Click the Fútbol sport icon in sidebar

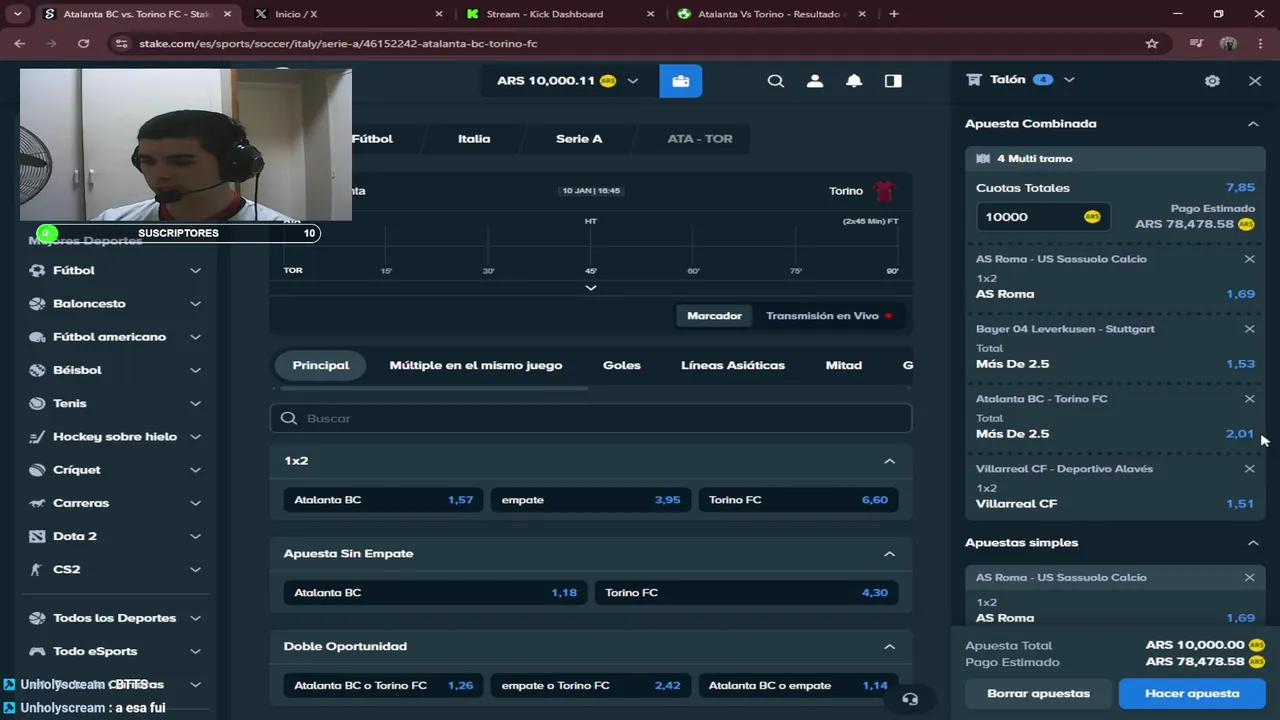[38, 270]
